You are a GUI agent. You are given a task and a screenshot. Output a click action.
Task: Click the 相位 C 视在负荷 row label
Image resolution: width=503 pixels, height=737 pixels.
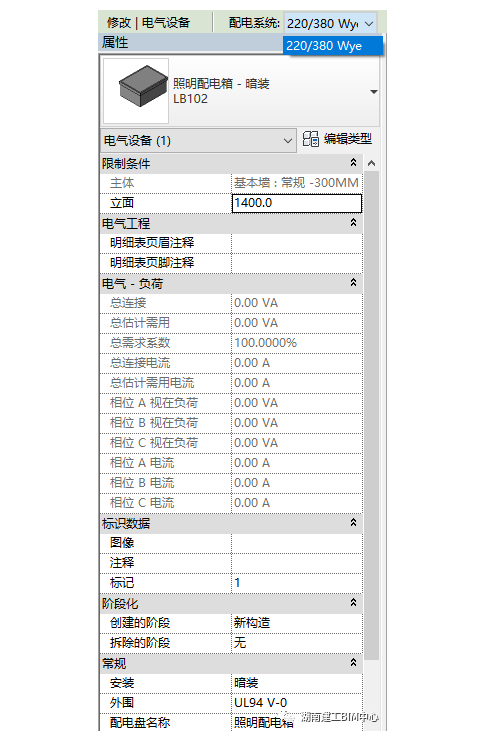coord(154,443)
